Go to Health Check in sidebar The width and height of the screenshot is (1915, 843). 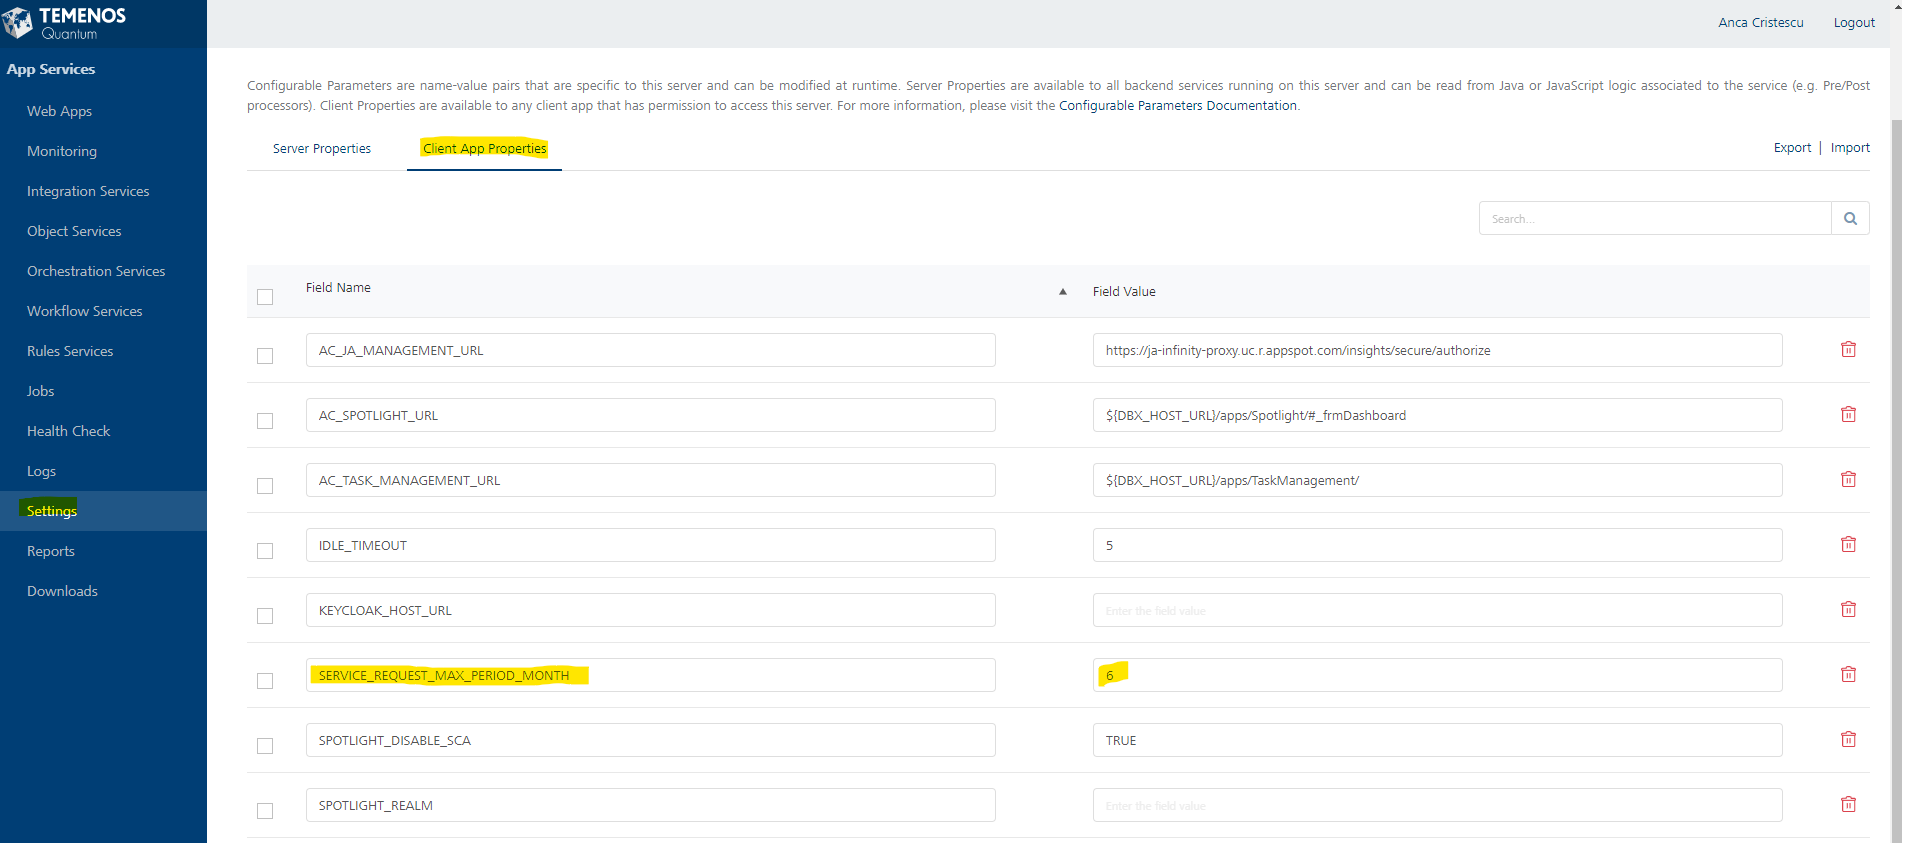(x=68, y=431)
